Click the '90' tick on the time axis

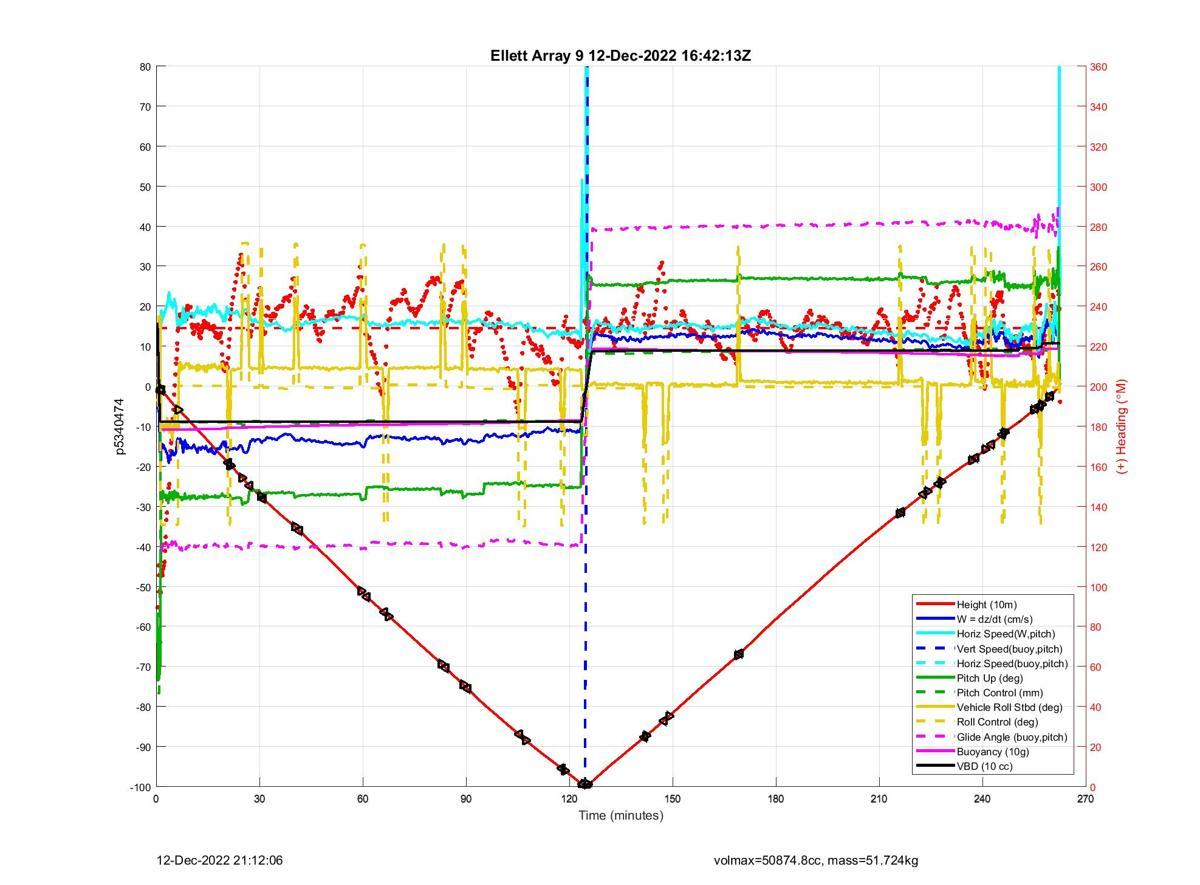(466, 799)
